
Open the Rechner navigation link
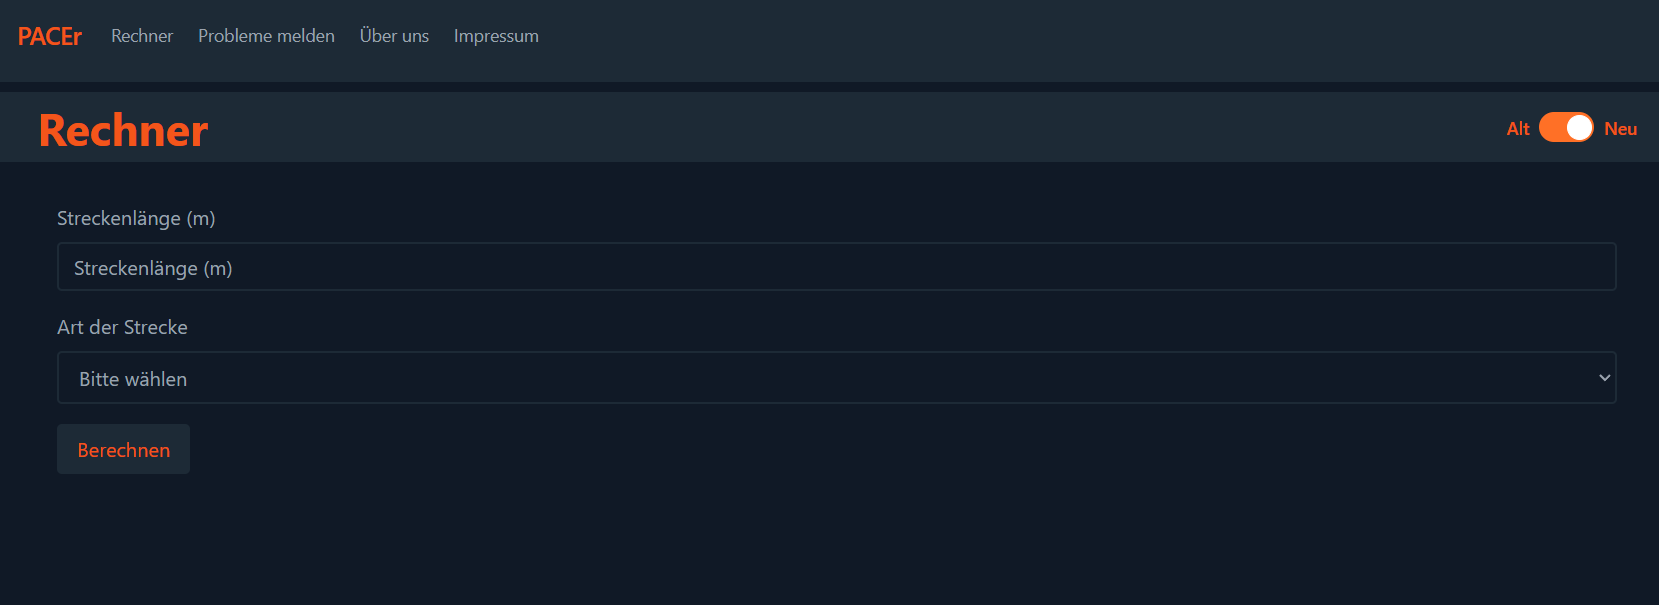click(142, 36)
